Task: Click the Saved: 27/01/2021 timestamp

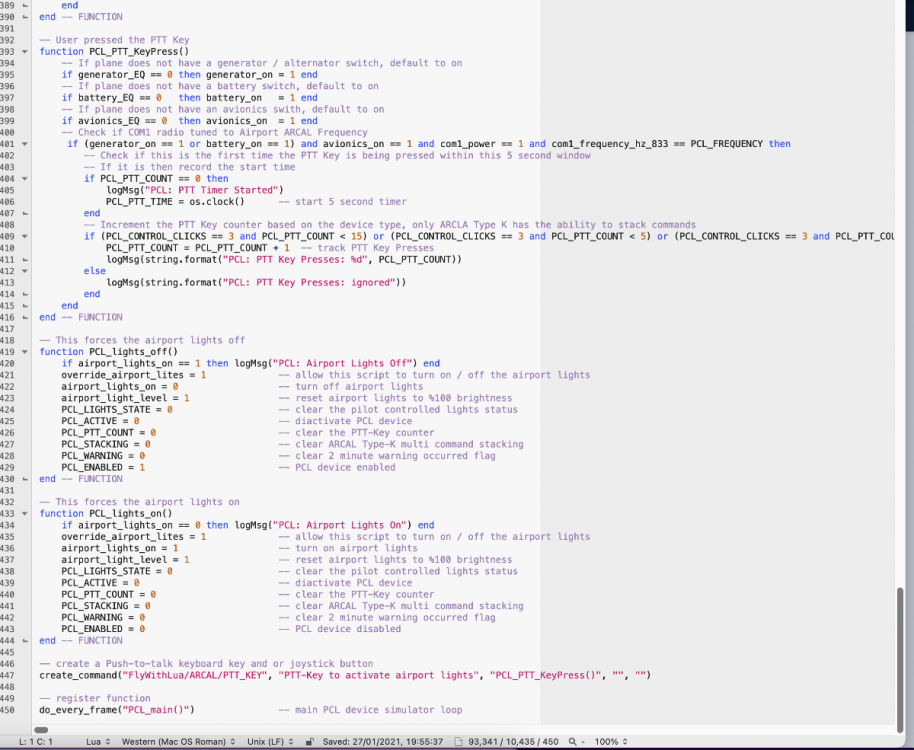Action: 385,741
